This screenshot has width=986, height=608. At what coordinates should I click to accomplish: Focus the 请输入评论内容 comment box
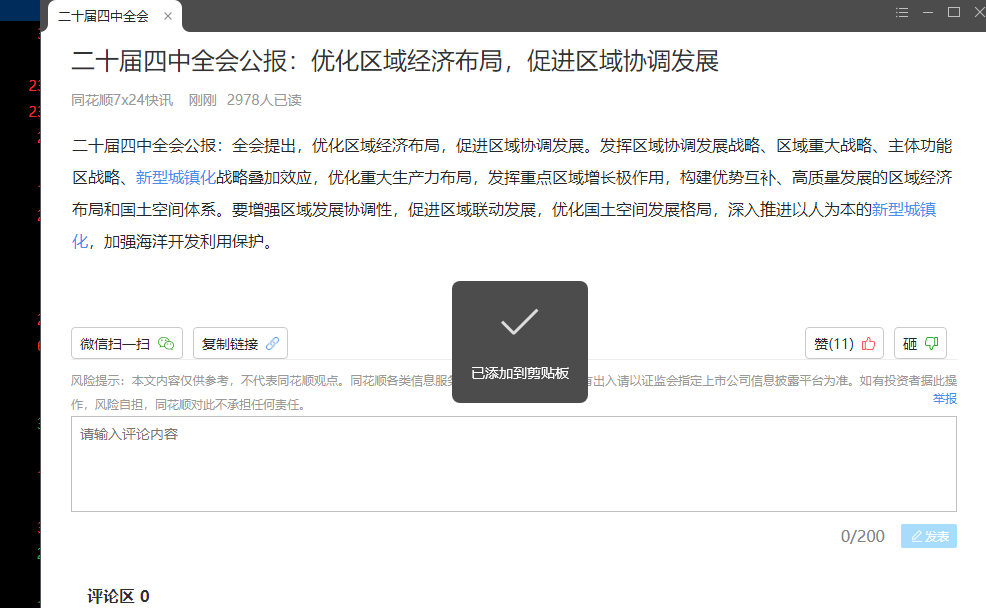(x=514, y=464)
